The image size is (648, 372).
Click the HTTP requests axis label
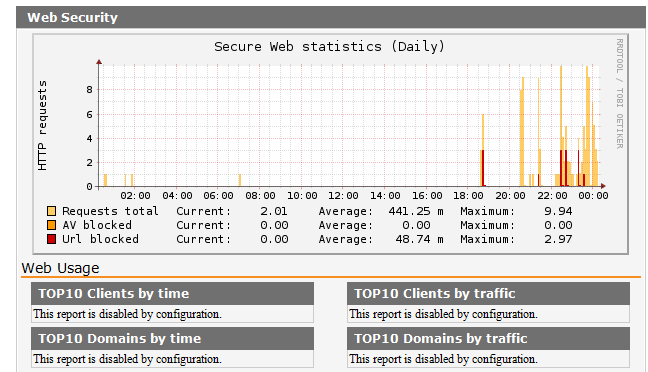(42, 126)
